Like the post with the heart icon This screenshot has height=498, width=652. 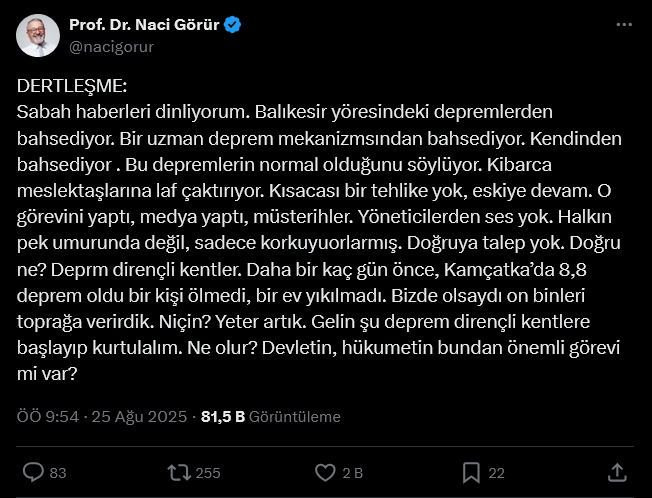(325, 472)
